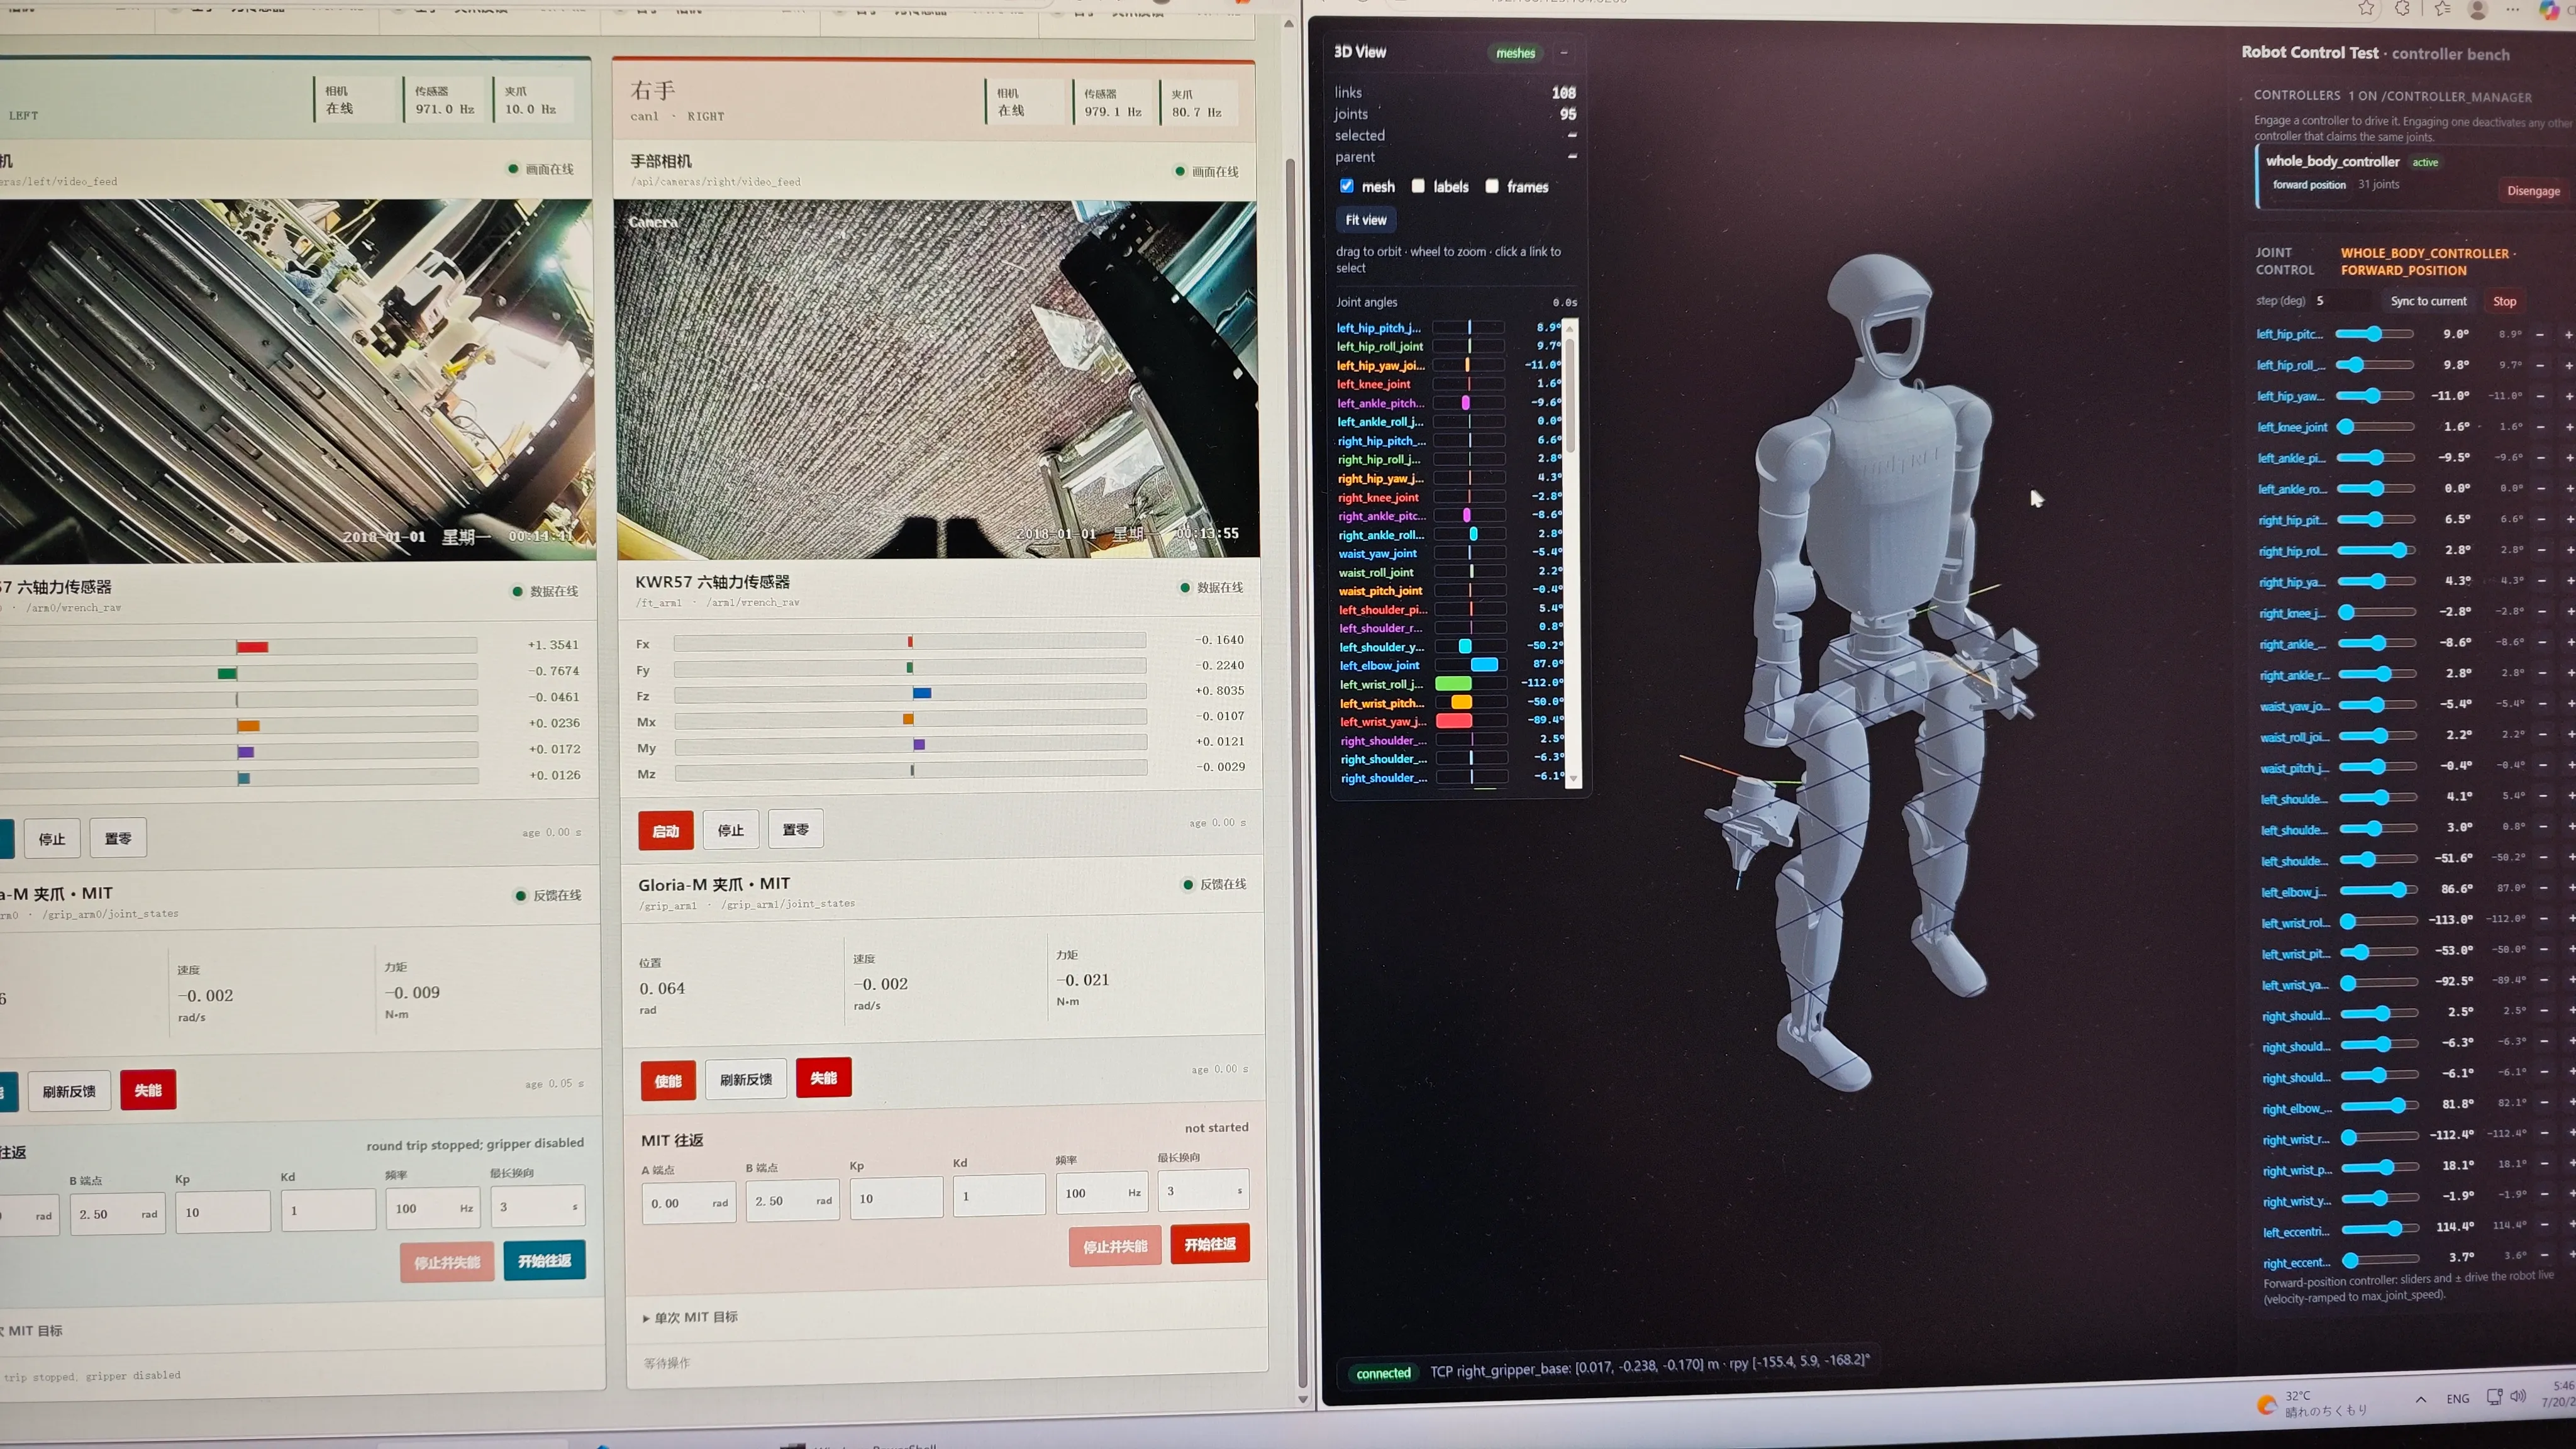
Task: Decrease left_wrist_roll using its minus button
Action: point(2543,920)
